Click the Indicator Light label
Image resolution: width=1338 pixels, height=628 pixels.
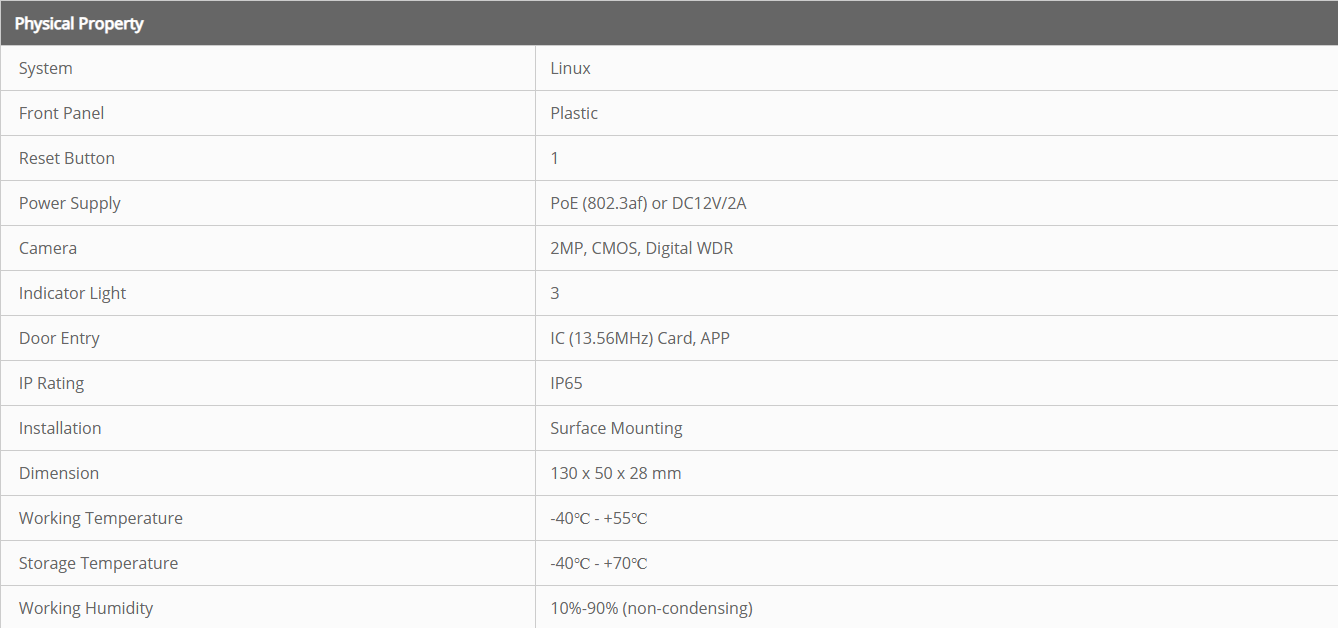(73, 293)
